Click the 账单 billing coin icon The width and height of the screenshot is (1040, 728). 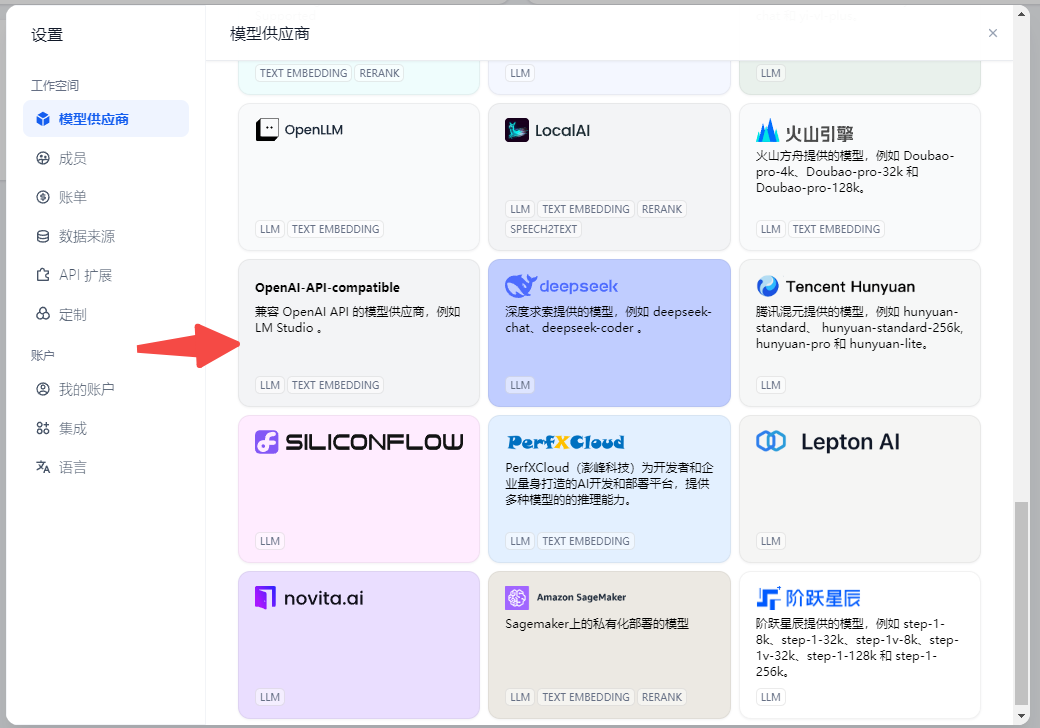(x=43, y=197)
